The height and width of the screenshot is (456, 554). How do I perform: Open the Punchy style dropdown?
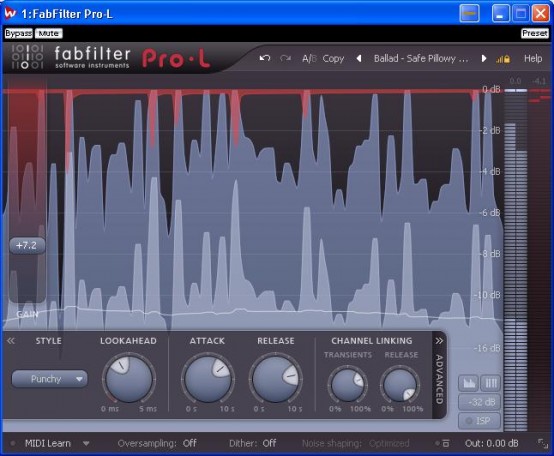point(49,379)
